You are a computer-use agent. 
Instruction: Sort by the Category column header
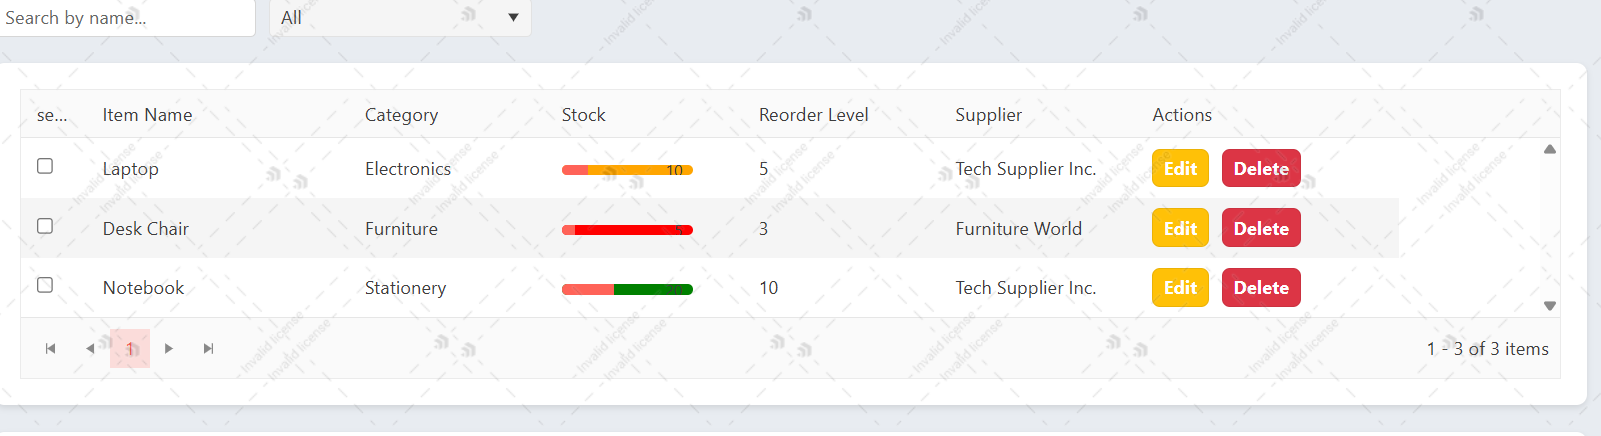click(x=401, y=115)
